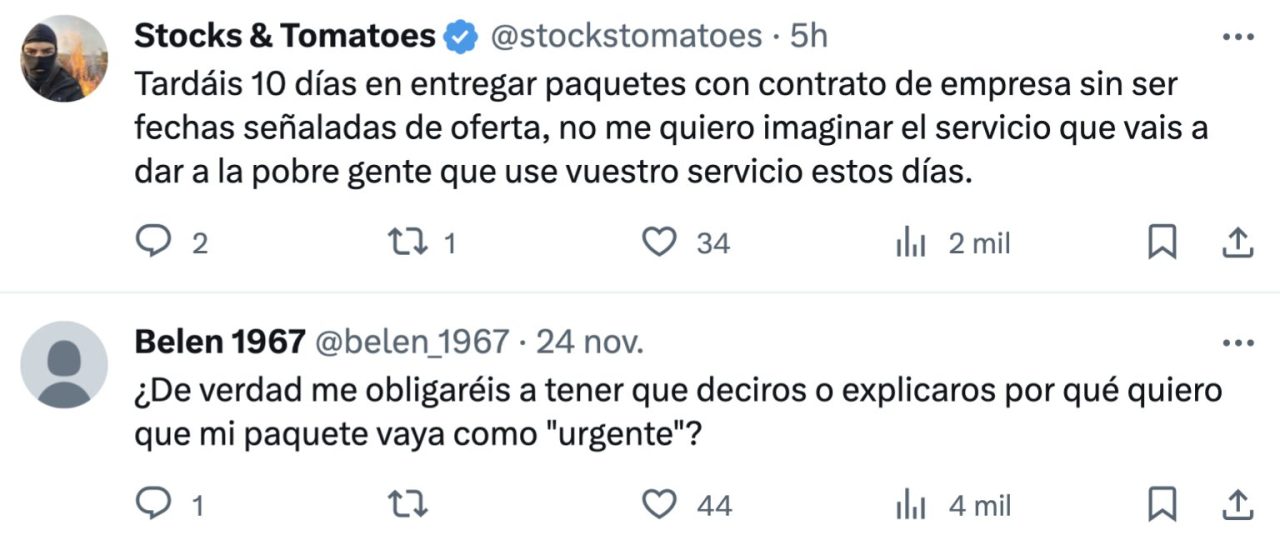
Task: Open Stocks & Tomatoes profile picture
Action: (x=64, y=58)
